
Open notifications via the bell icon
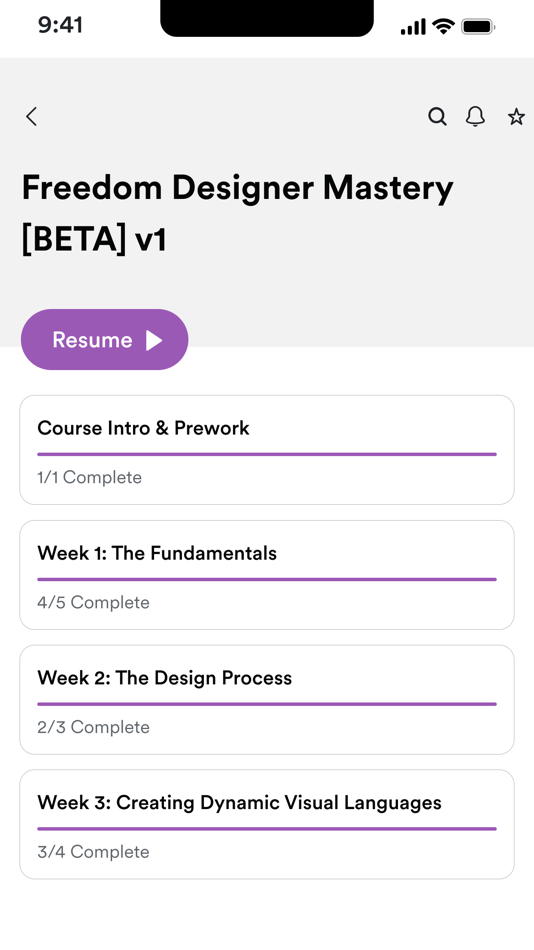(x=475, y=116)
